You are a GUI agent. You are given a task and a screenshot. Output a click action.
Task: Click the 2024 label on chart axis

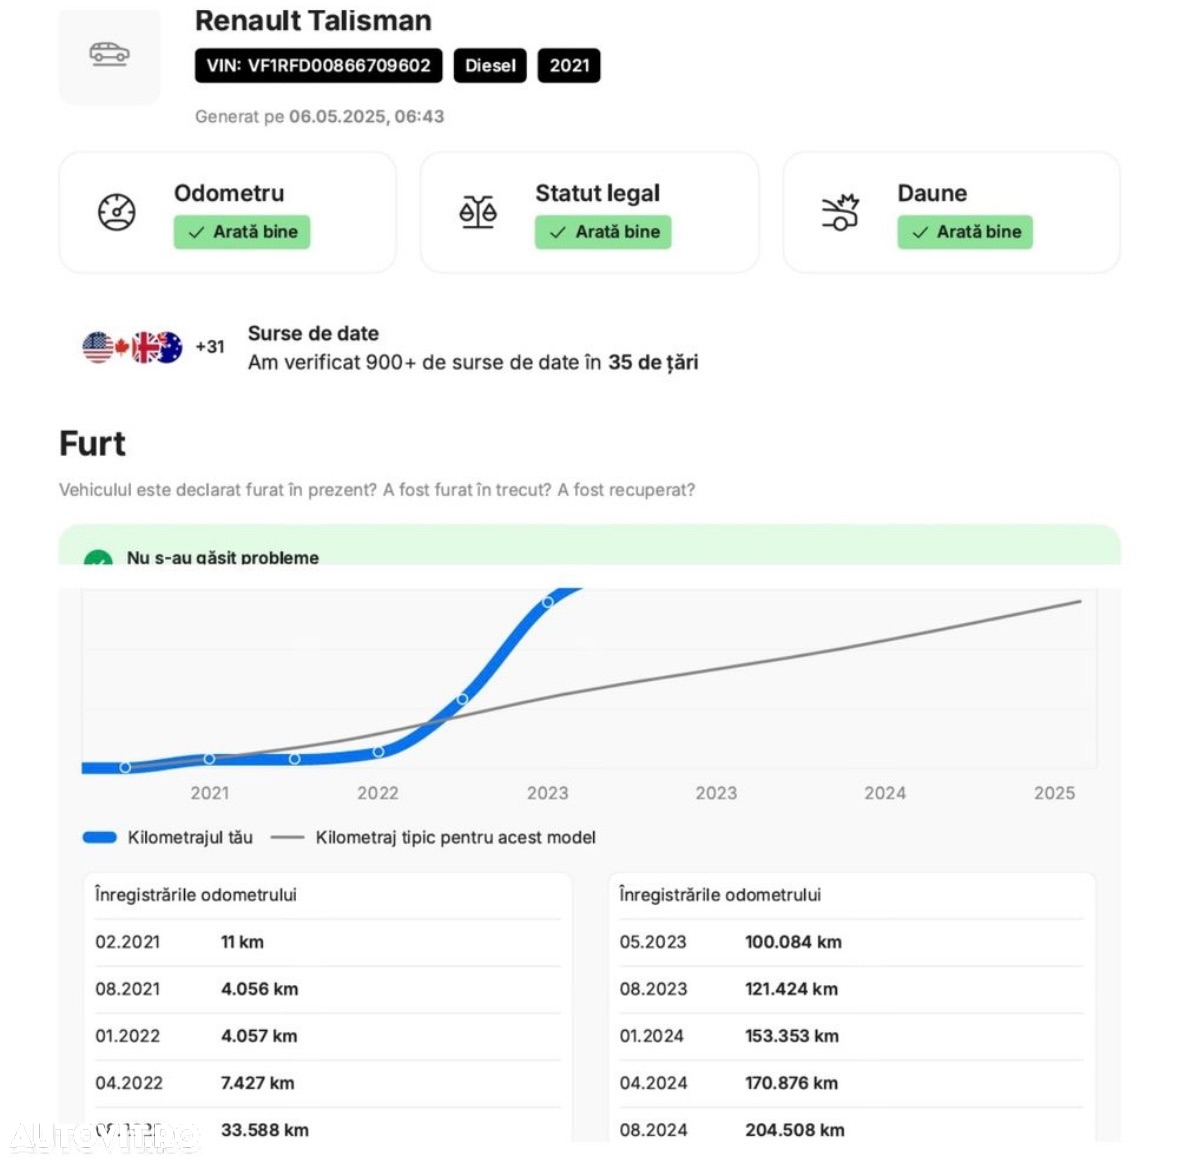[885, 793]
